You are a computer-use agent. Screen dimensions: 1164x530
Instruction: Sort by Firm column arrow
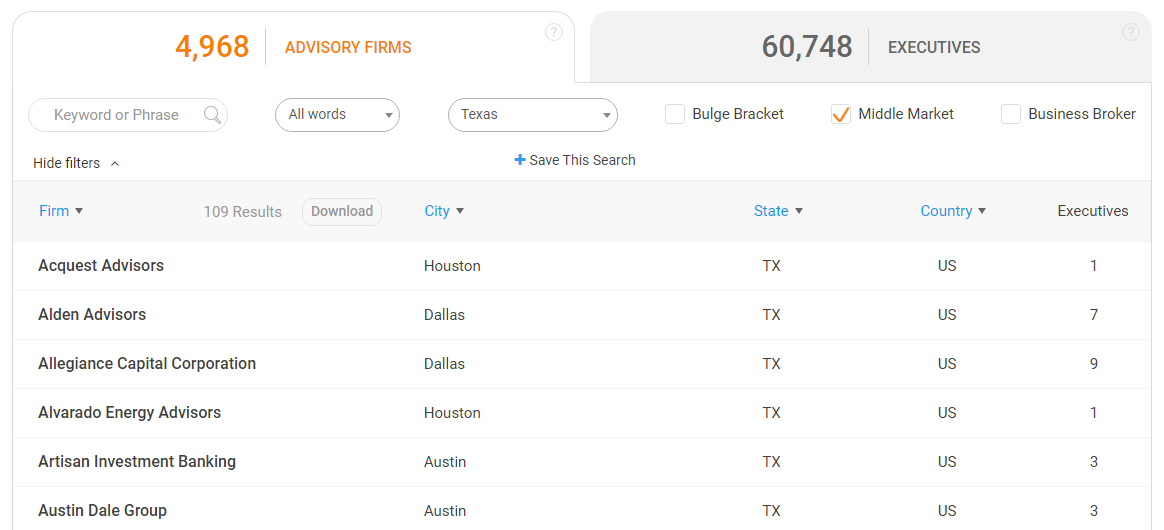[x=79, y=211]
